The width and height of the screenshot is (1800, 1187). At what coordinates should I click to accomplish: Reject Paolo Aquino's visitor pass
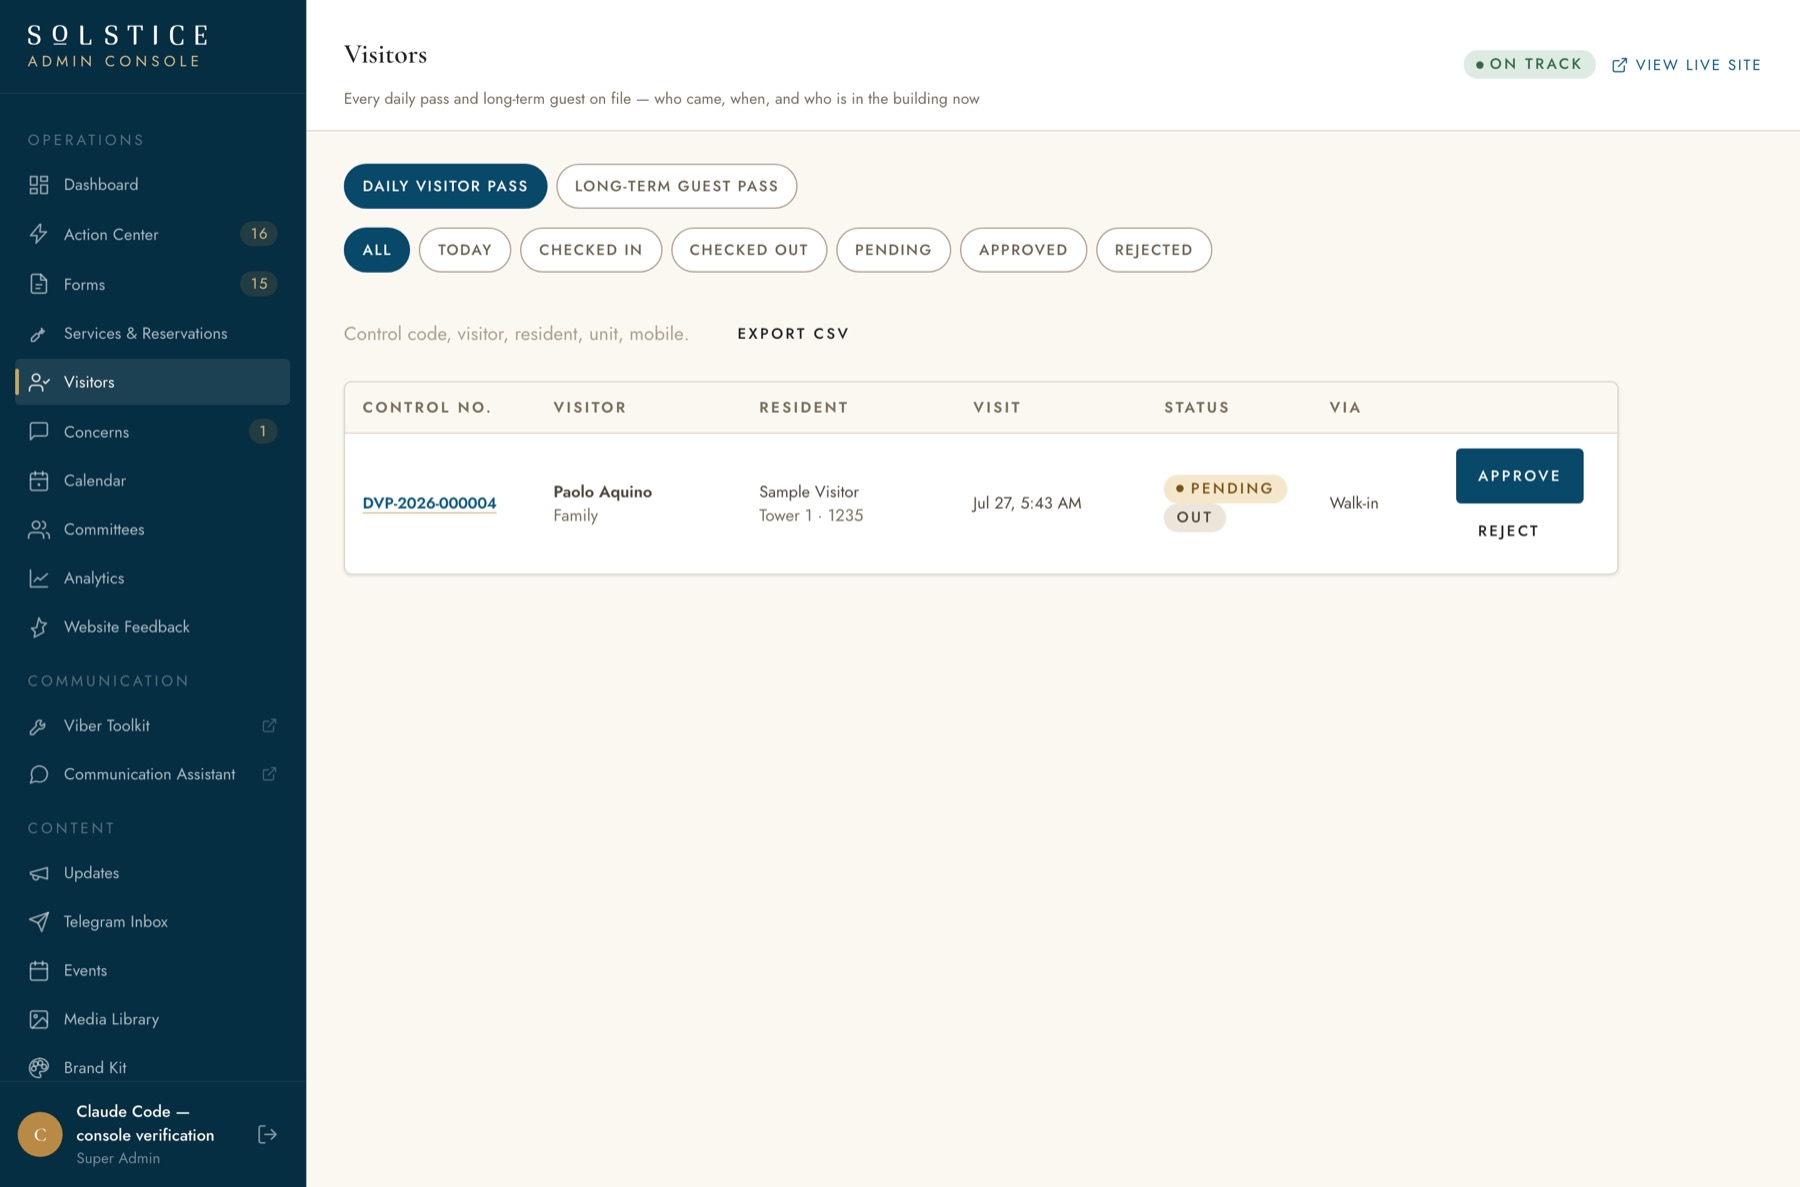(x=1508, y=531)
